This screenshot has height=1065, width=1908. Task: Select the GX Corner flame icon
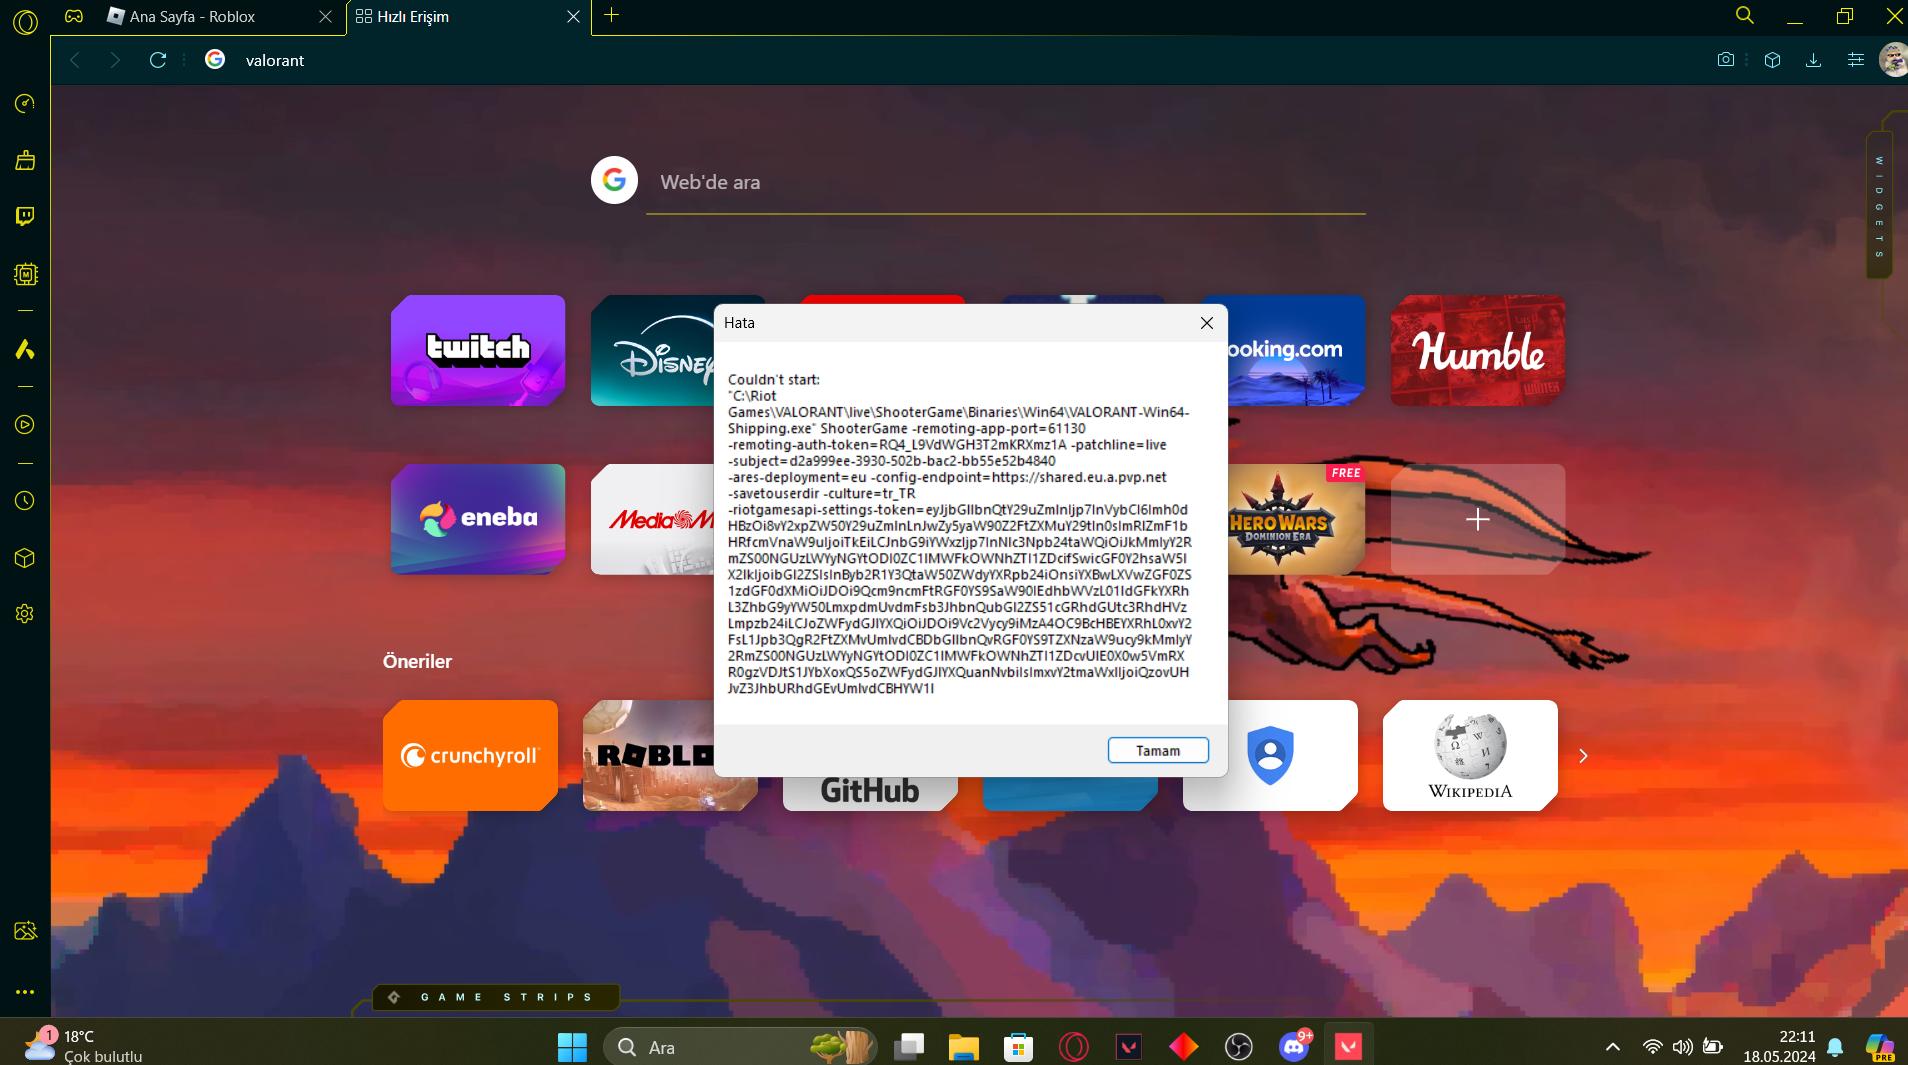[x=23, y=349]
